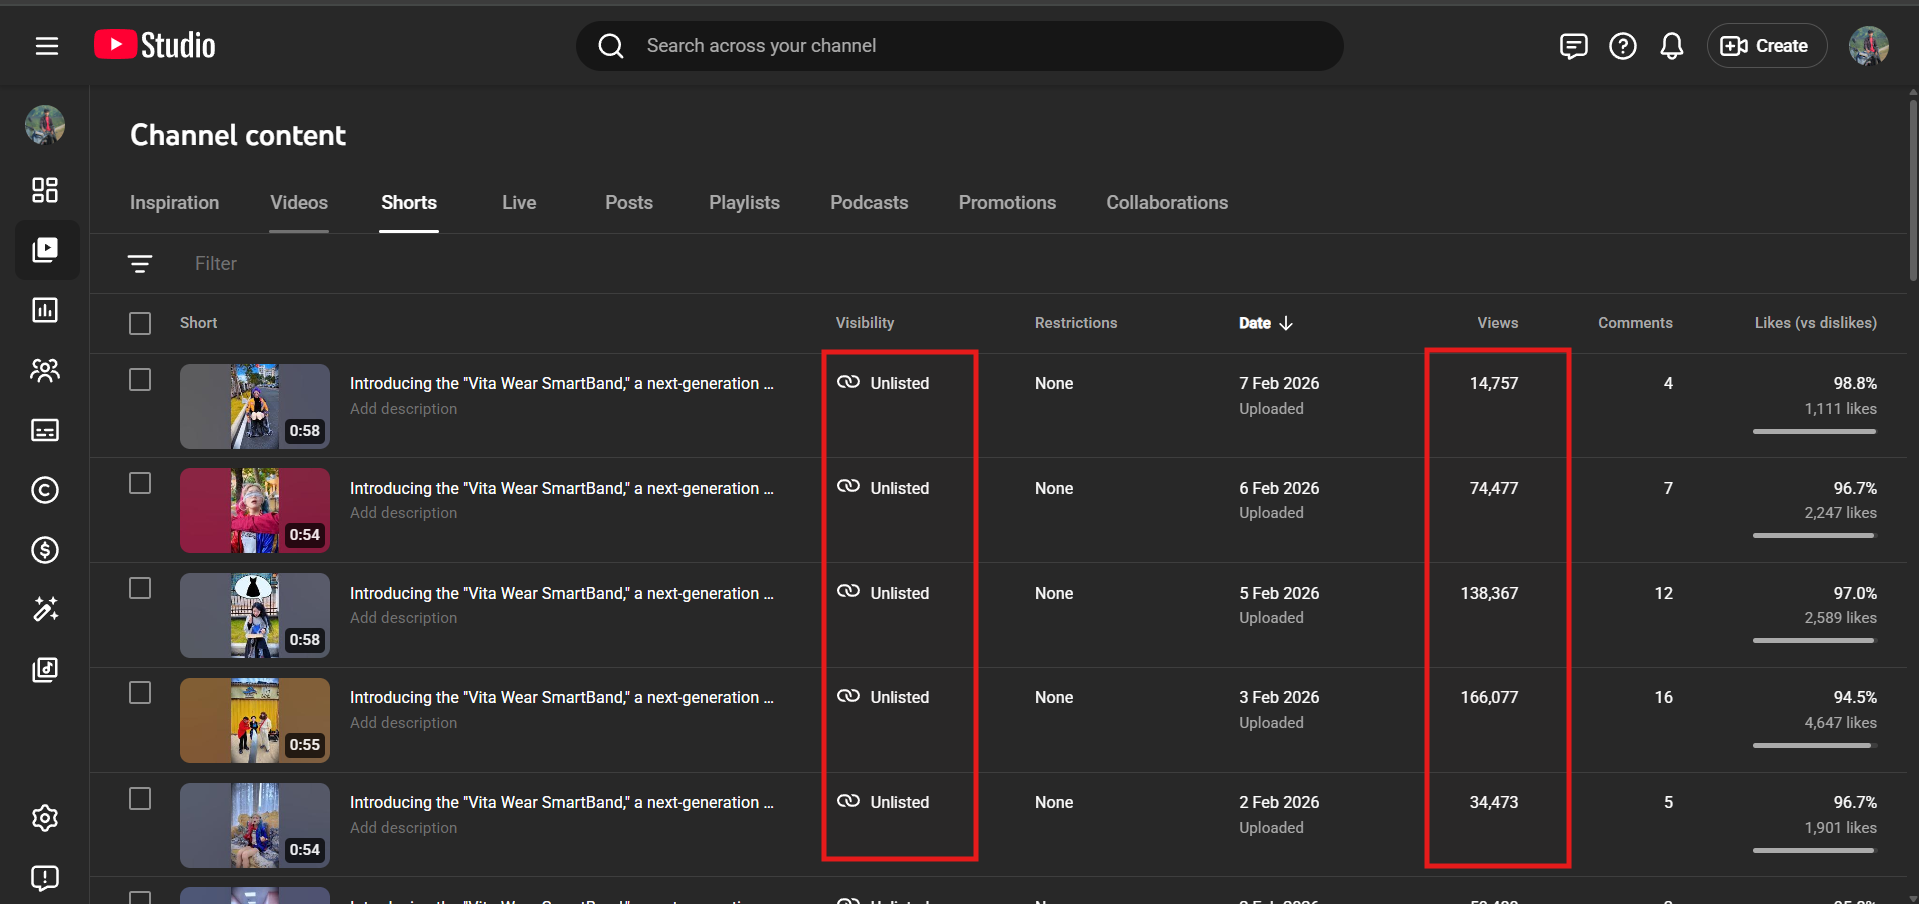Select the checkbox for the 7 Feb 2026 short
Viewport: 1919px width, 904px height.
click(140, 380)
